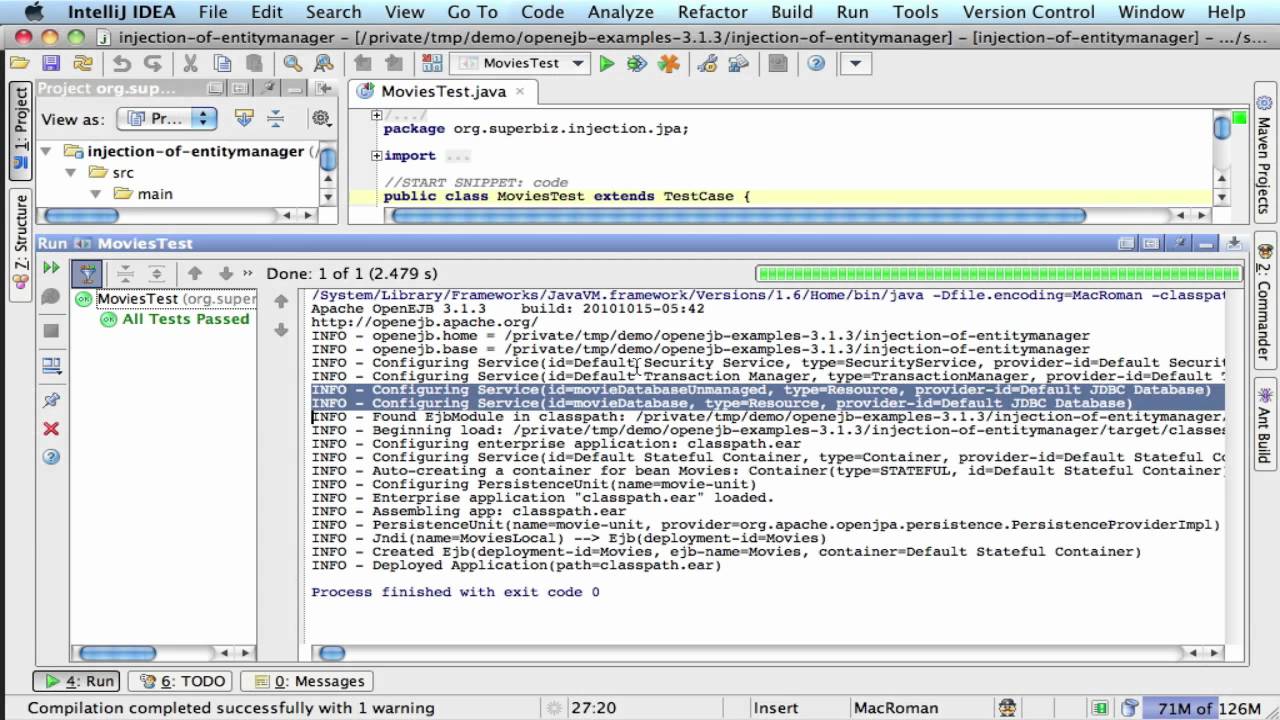This screenshot has width=1280, height=720.
Task: Click the Stop process square icon
Action: point(51,331)
